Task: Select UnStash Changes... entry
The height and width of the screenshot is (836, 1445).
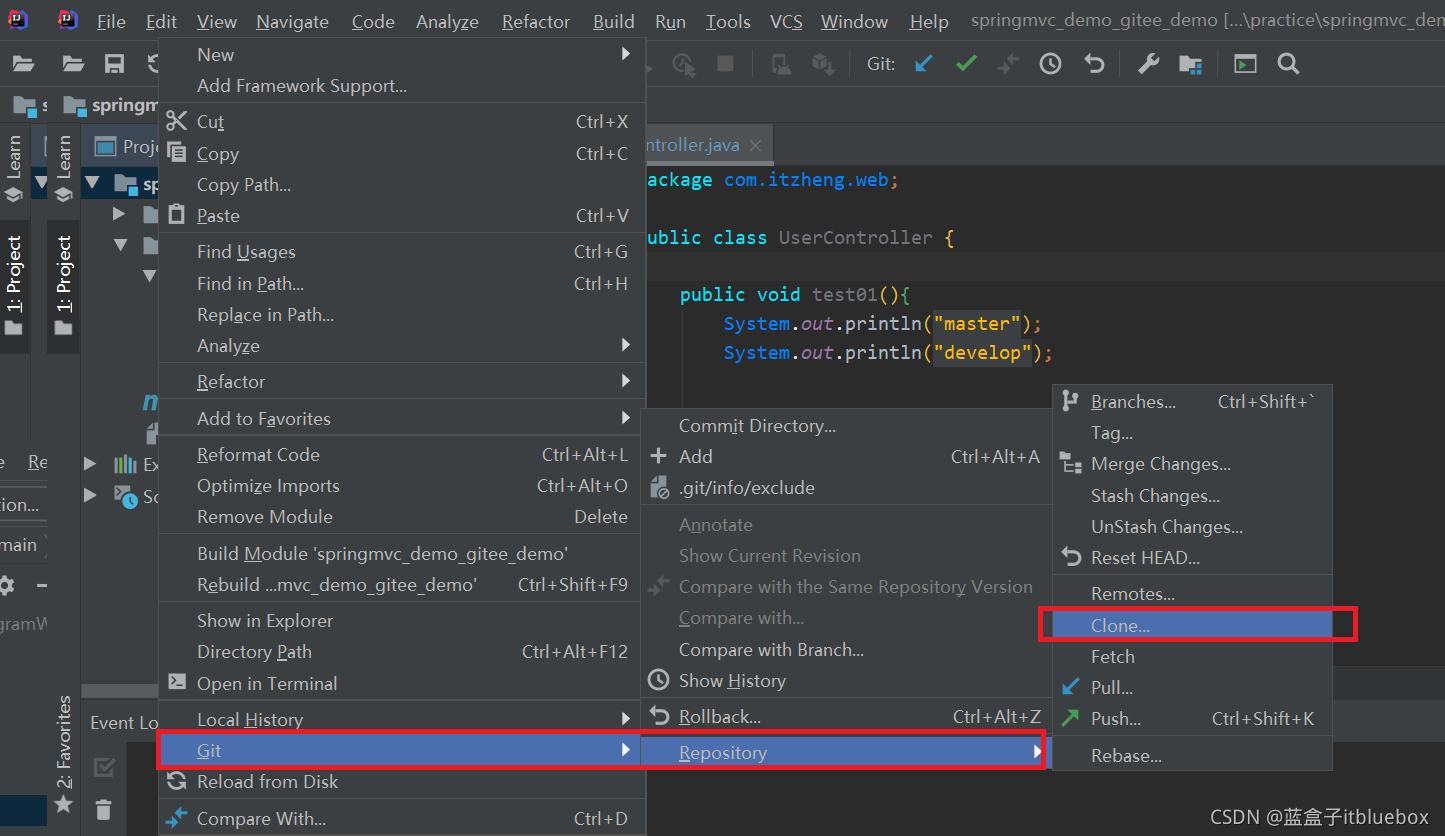Action: tap(1193, 527)
